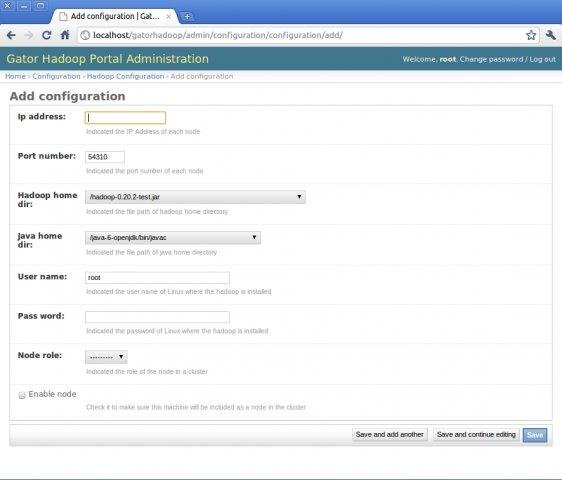Open the browser home page icon
Screen dimensions: 562x480
coord(65,35)
